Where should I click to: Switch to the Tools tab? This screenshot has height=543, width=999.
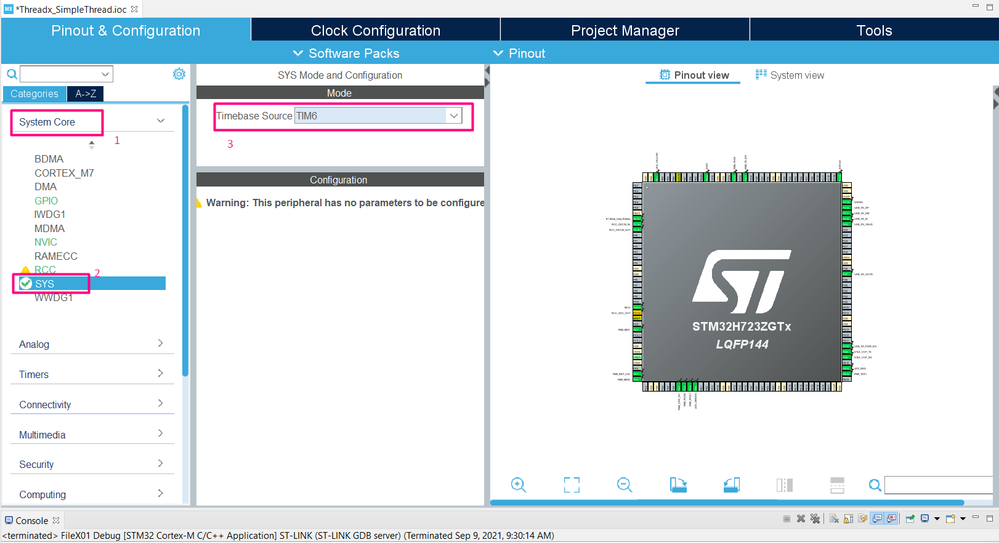pos(874,30)
